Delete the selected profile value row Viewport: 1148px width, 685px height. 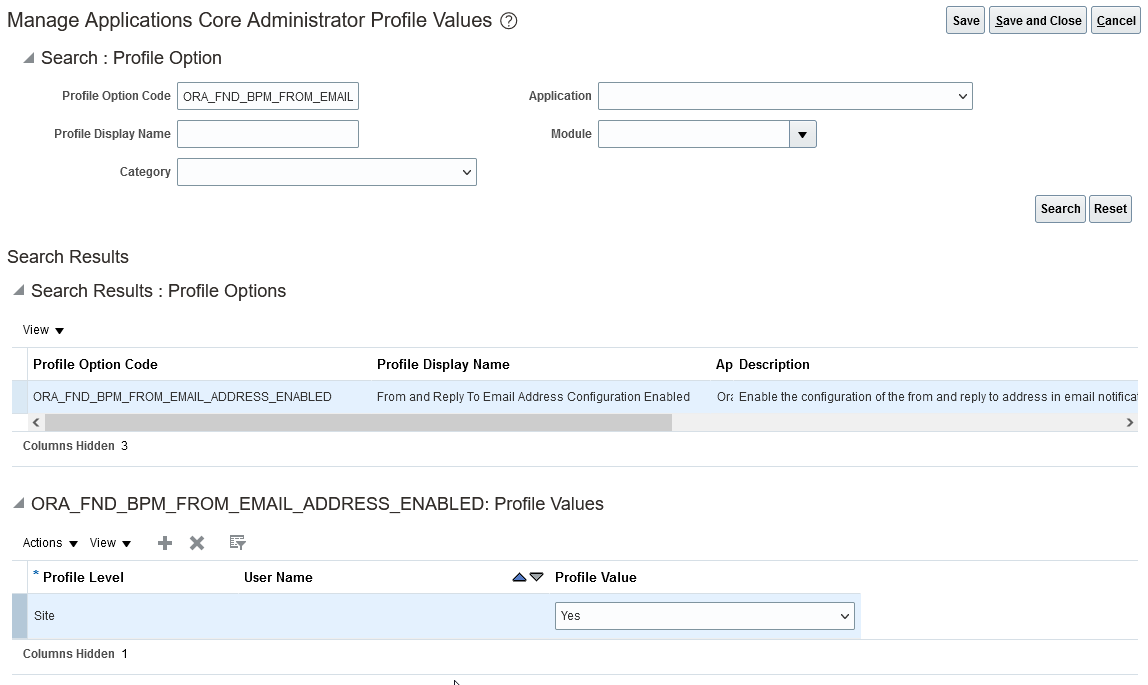click(197, 543)
